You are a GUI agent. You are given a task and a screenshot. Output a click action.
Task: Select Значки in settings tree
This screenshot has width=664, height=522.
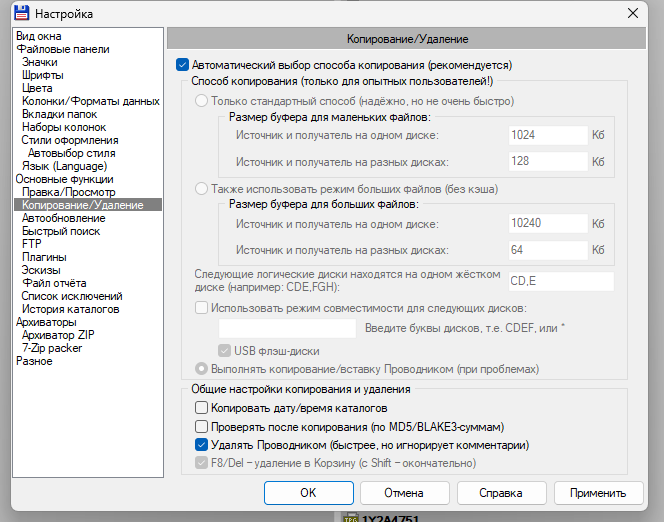[40, 62]
